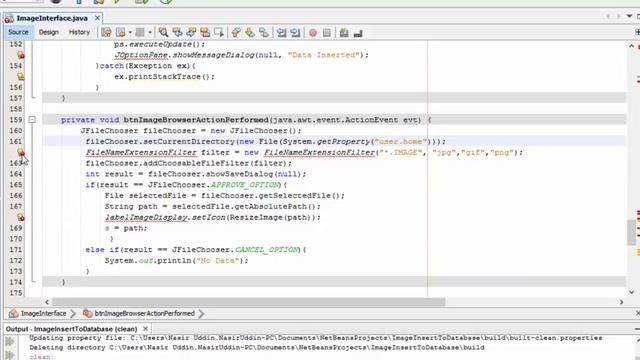
Task: Open the Back history dropdown arrow
Action: click(x=130, y=32)
